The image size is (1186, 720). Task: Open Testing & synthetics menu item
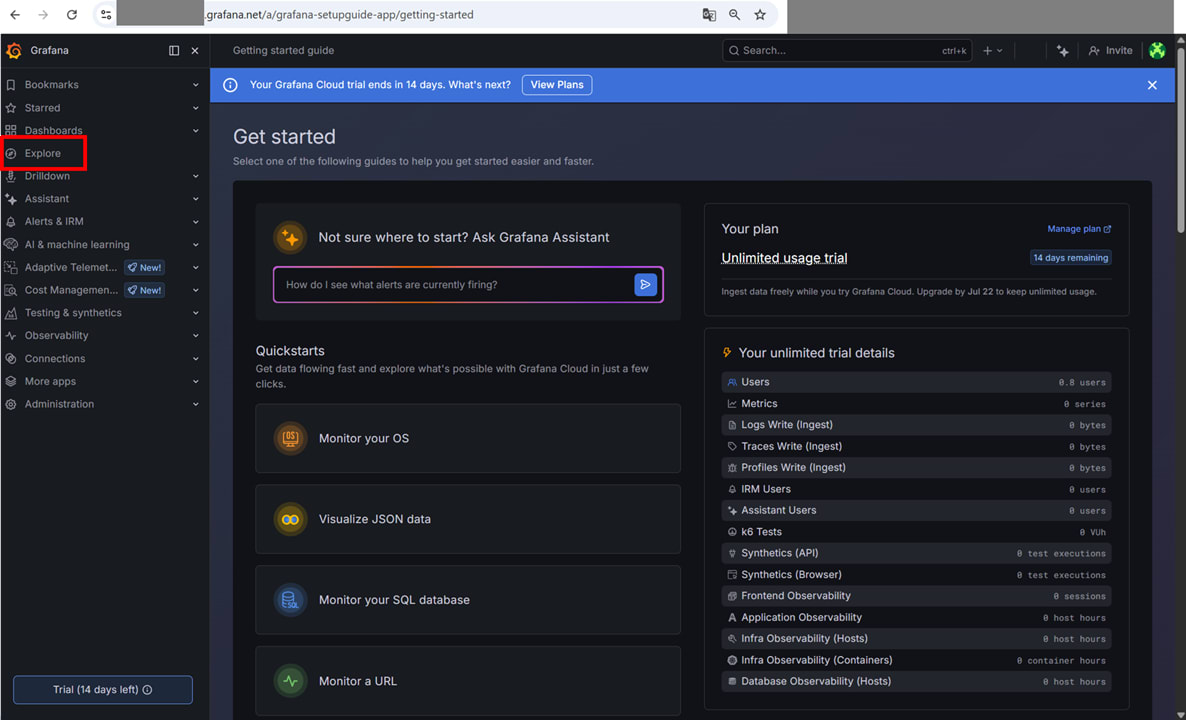pyautogui.click(x=73, y=312)
